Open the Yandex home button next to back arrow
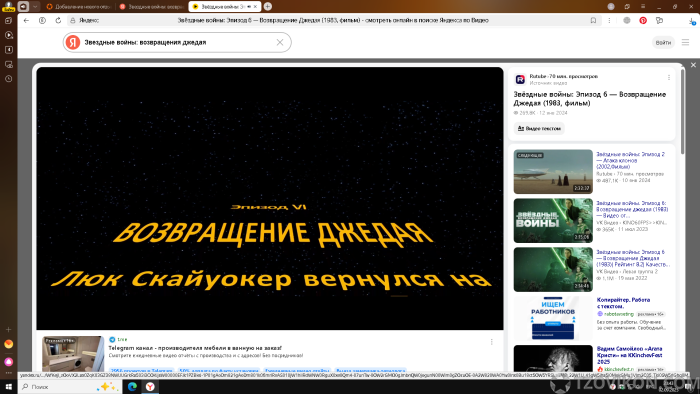This screenshot has height=394, width=700. click(x=42, y=21)
